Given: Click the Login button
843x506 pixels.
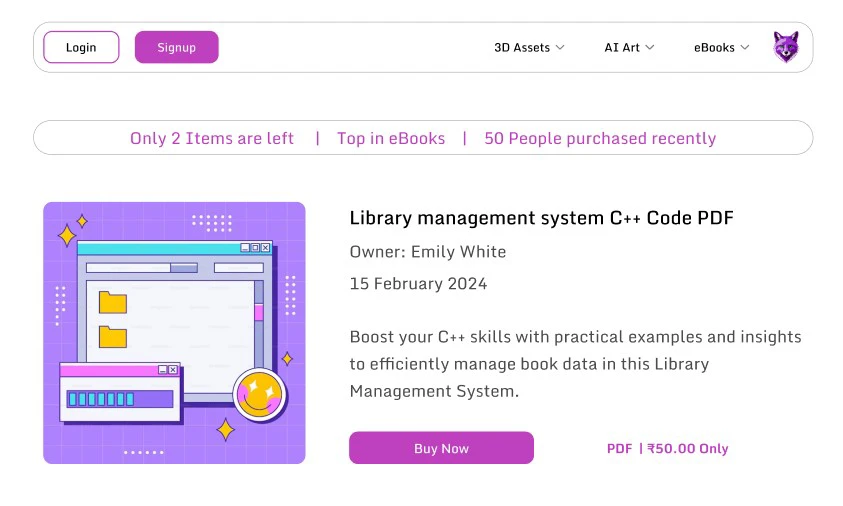Looking at the screenshot, I should point(81,47).
